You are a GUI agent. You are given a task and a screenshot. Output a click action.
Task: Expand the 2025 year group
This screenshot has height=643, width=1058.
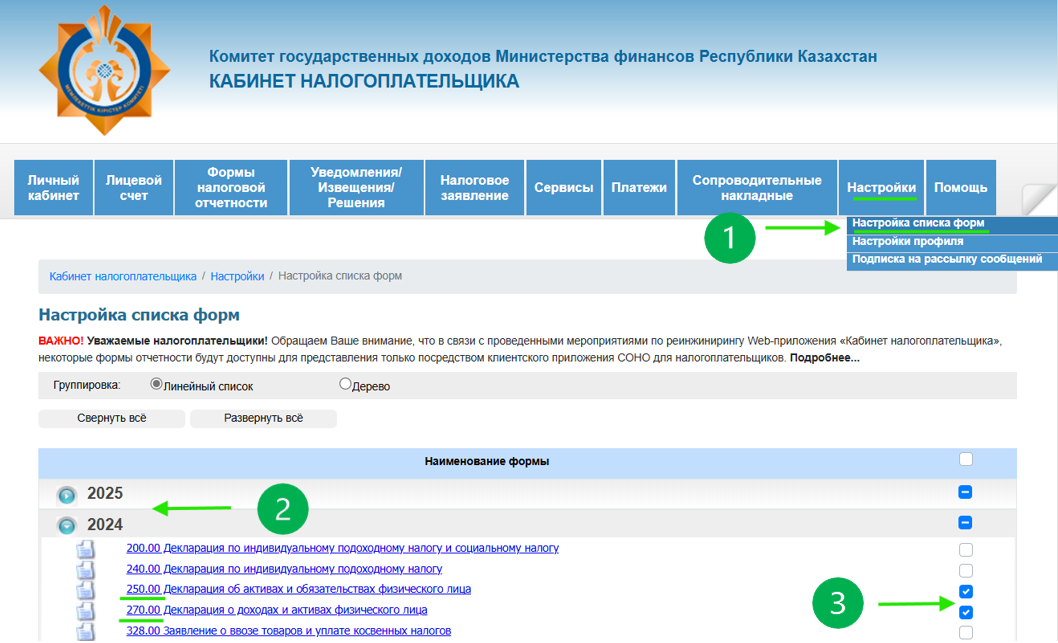pyautogui.click(x=67, y=496)
